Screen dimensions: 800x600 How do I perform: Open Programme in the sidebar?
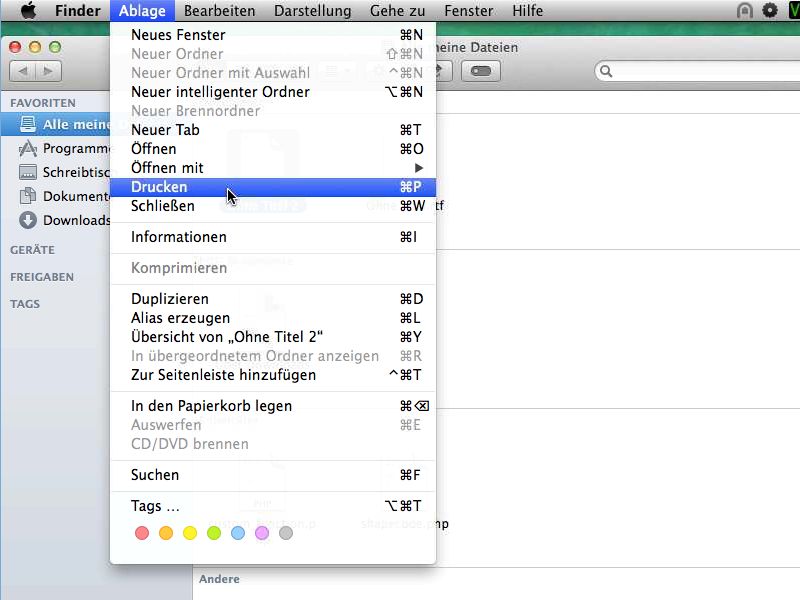pos(55,148)
